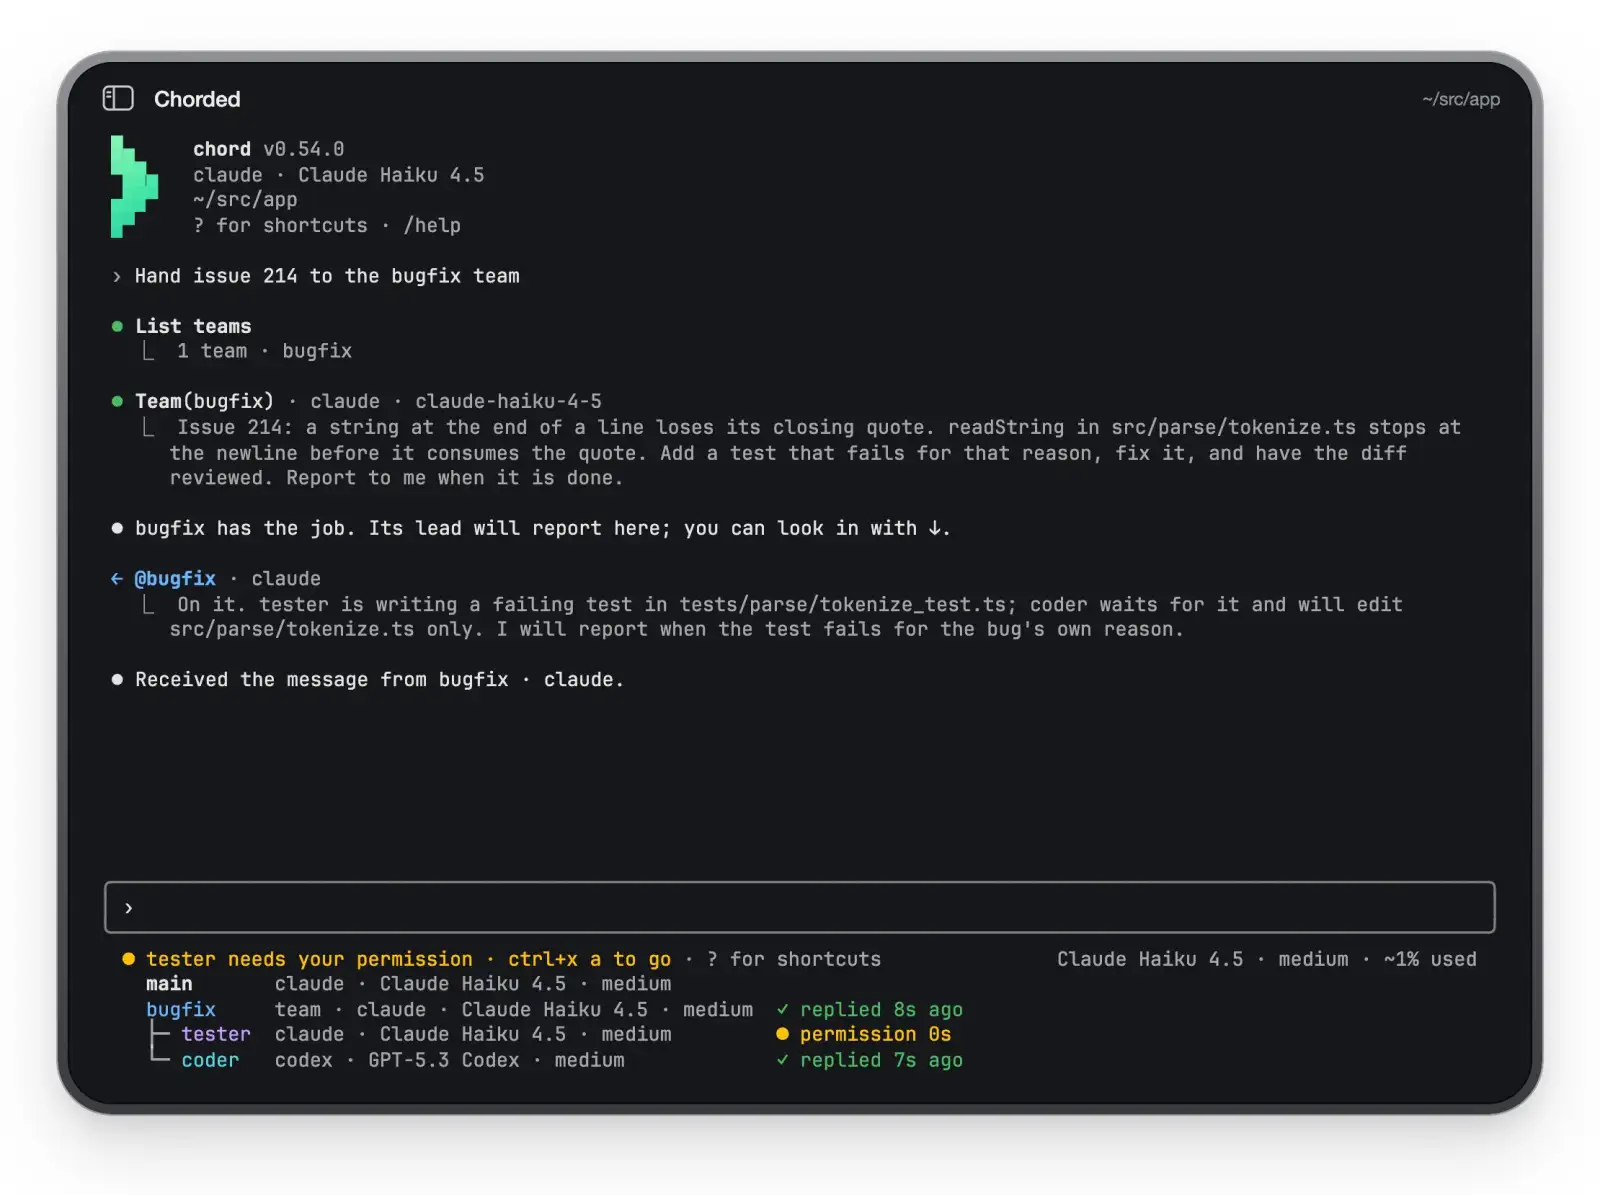Click '? for shortcuts' in status bar
Screen dimensions: 1600x1195
coord(793,959)
